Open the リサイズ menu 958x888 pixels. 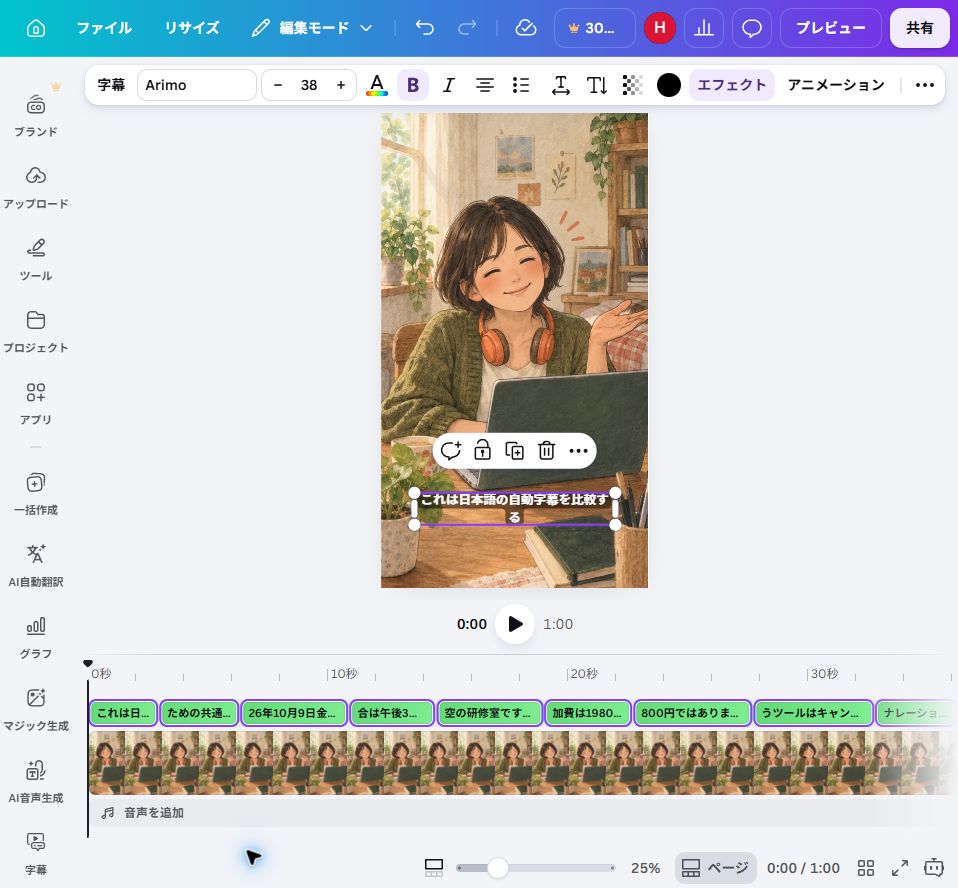tap(191, 28)
